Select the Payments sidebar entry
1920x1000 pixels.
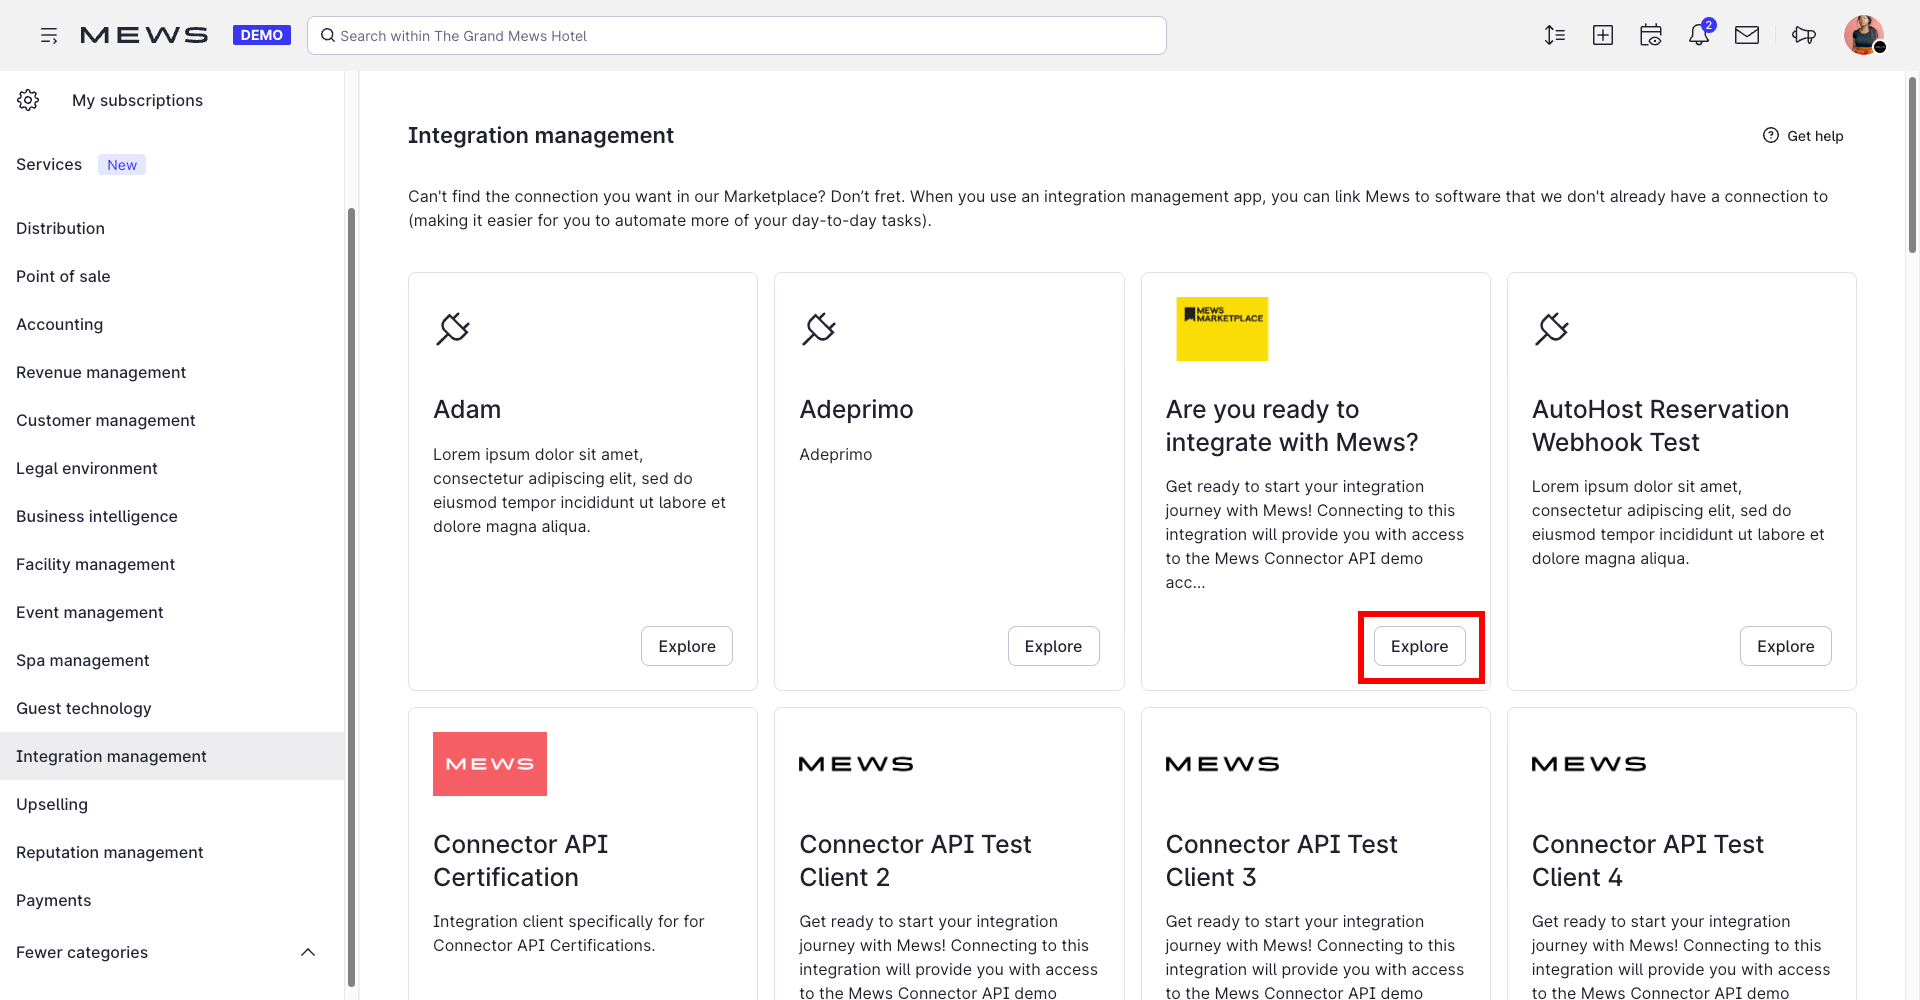point(53,900)
